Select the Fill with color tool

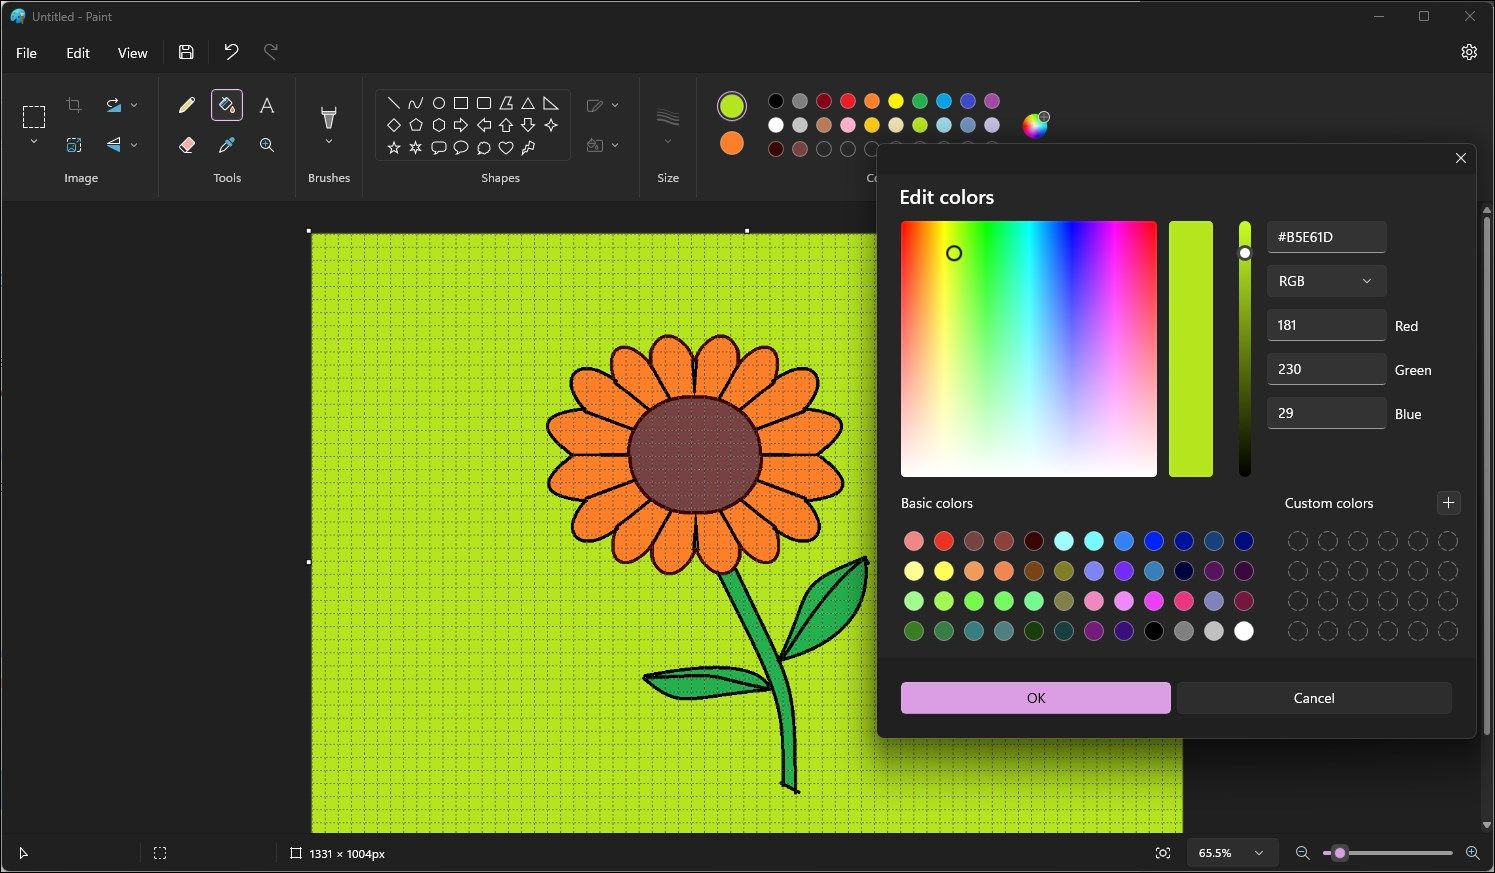coord(226,104)
